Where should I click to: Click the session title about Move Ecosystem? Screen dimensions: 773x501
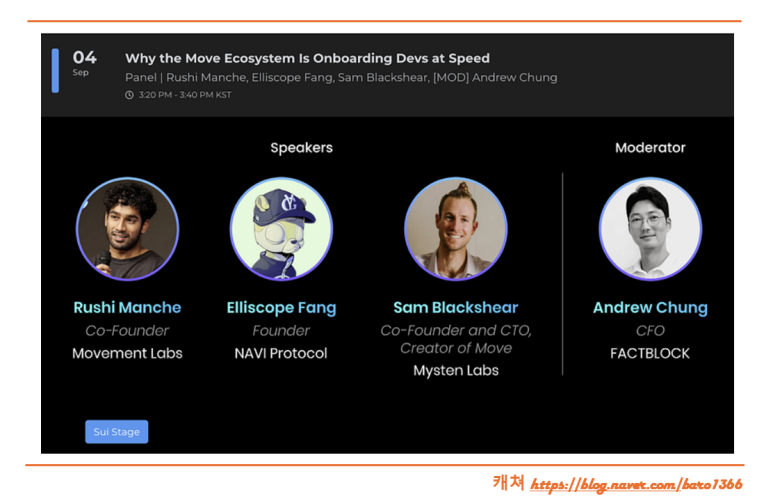pyautogui.click(x=308, y=58)
